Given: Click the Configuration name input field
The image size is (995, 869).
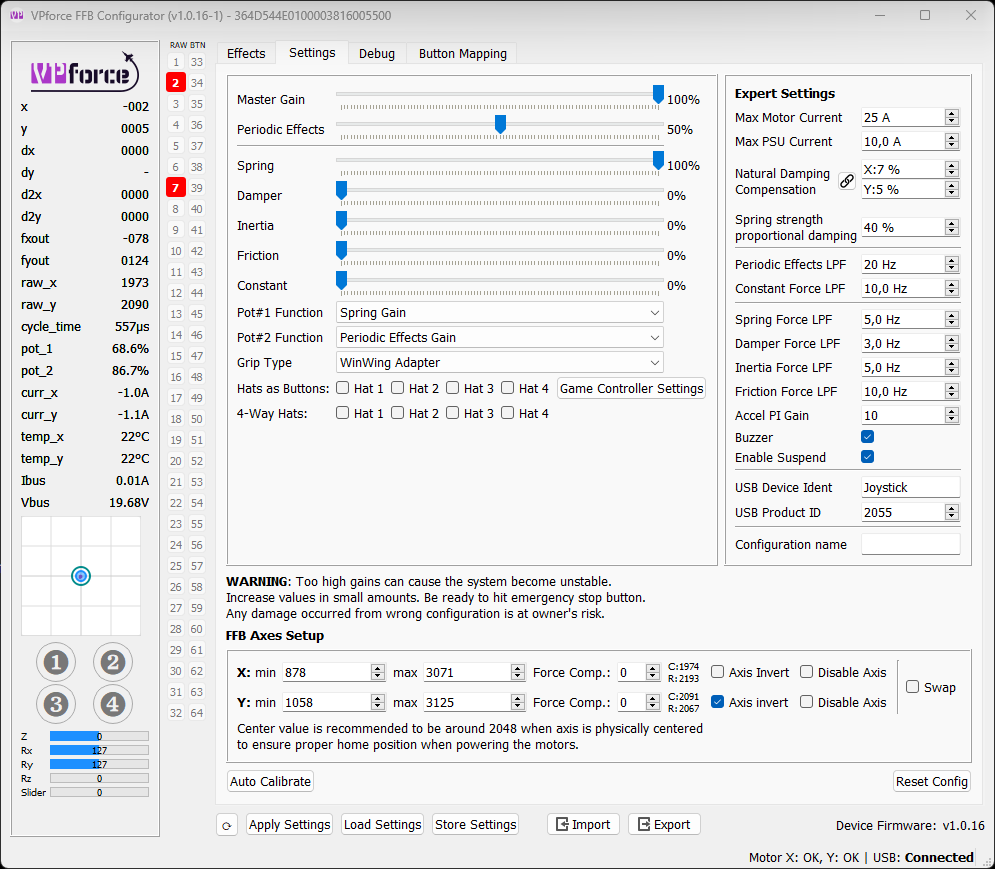Looking at the screenshot, I should pyautogui.click(x=910, y=545).
